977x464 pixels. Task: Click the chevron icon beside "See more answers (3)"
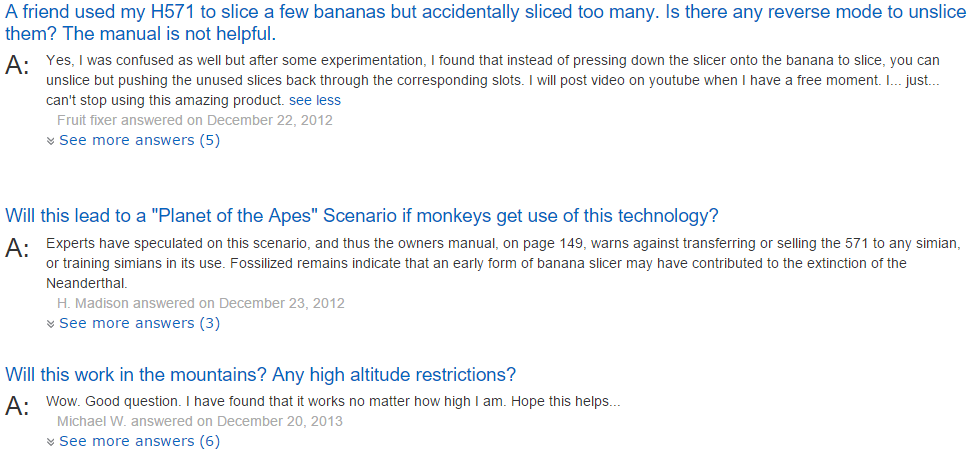tap(51, 324)
